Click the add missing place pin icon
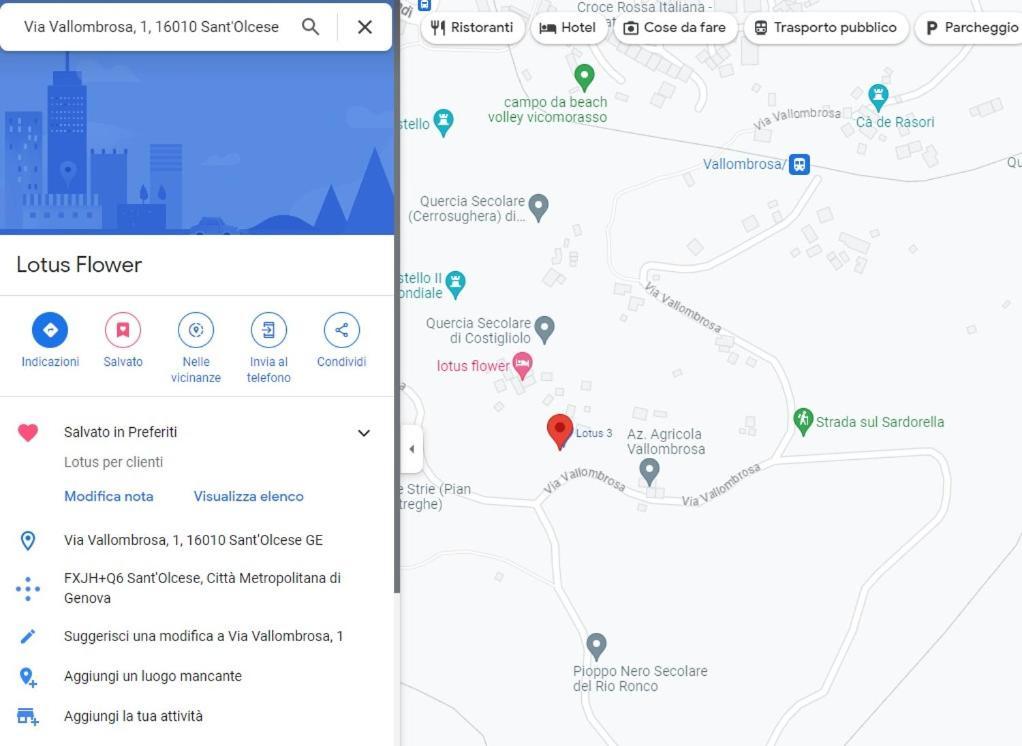The image size is (1022, 746). click(27, 677)
